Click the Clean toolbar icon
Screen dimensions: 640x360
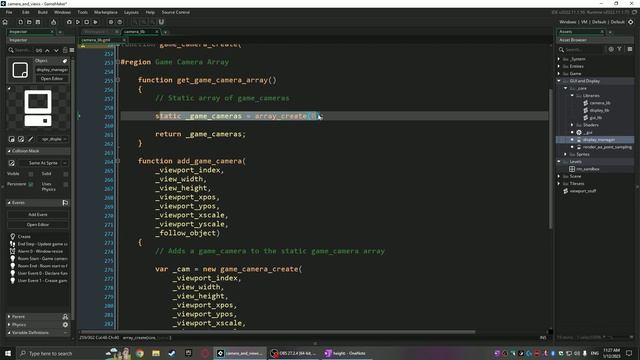(96, 22)
